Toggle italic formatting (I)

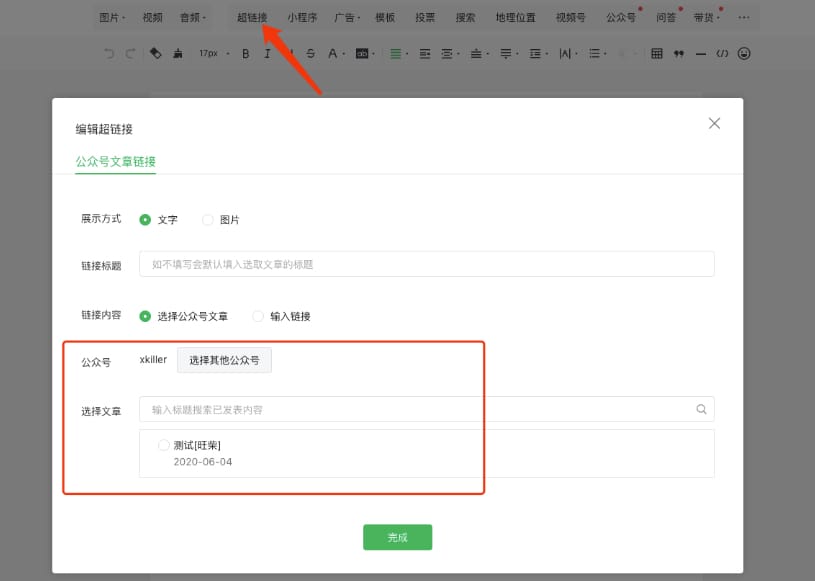267,53
